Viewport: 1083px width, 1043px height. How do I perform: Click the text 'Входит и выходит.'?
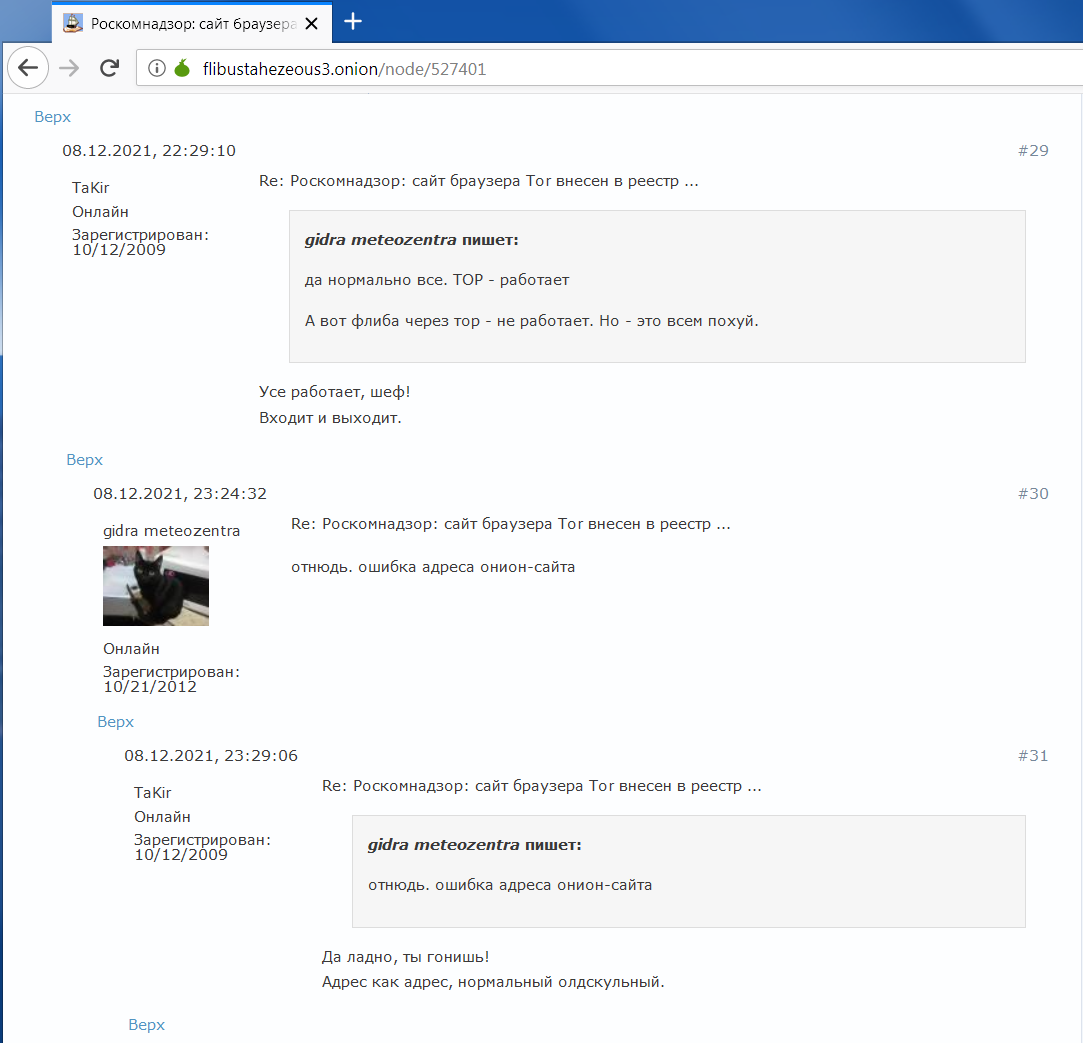tap(330, 418)
